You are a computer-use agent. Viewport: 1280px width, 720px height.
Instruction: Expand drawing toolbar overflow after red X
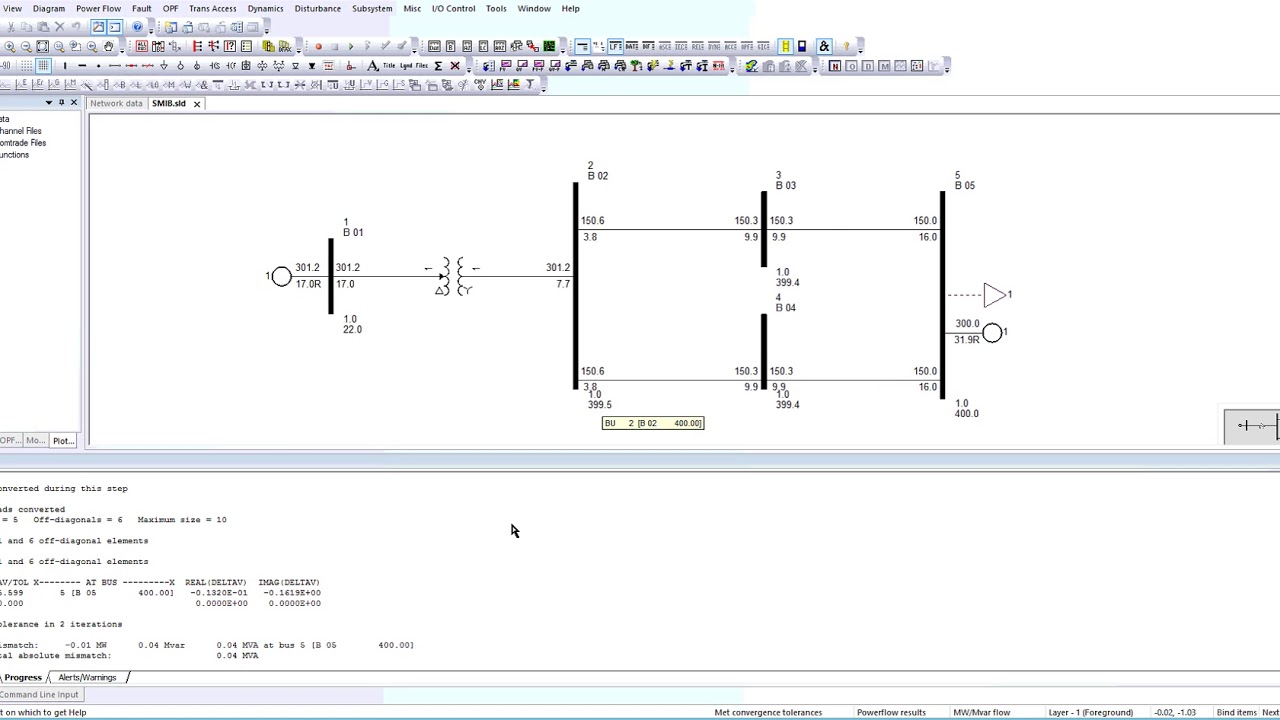click(x=469, y=68)
